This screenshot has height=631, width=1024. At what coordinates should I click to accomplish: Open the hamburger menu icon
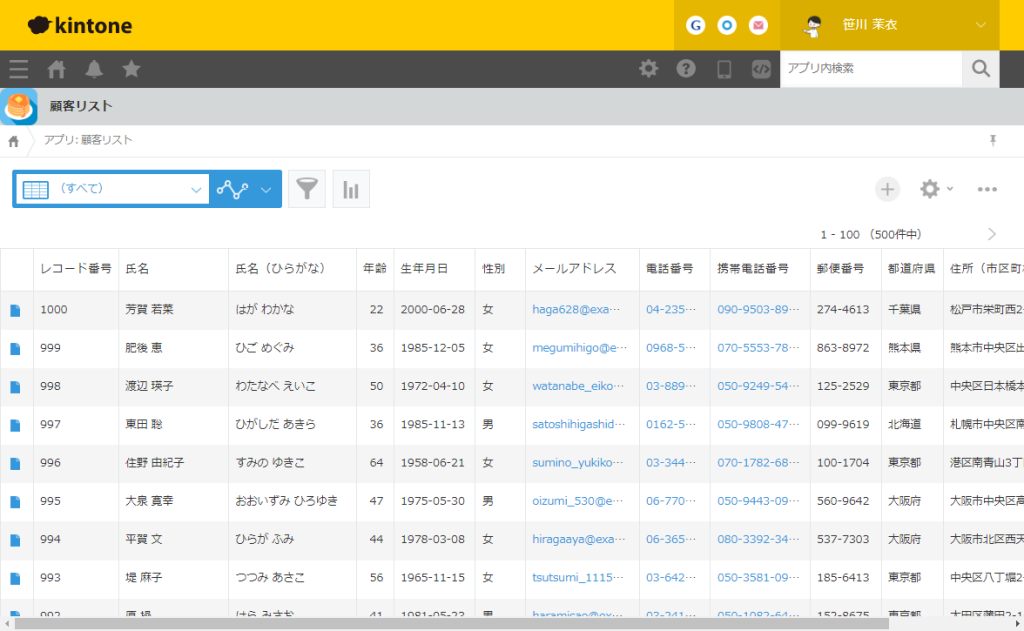(18, 69)
